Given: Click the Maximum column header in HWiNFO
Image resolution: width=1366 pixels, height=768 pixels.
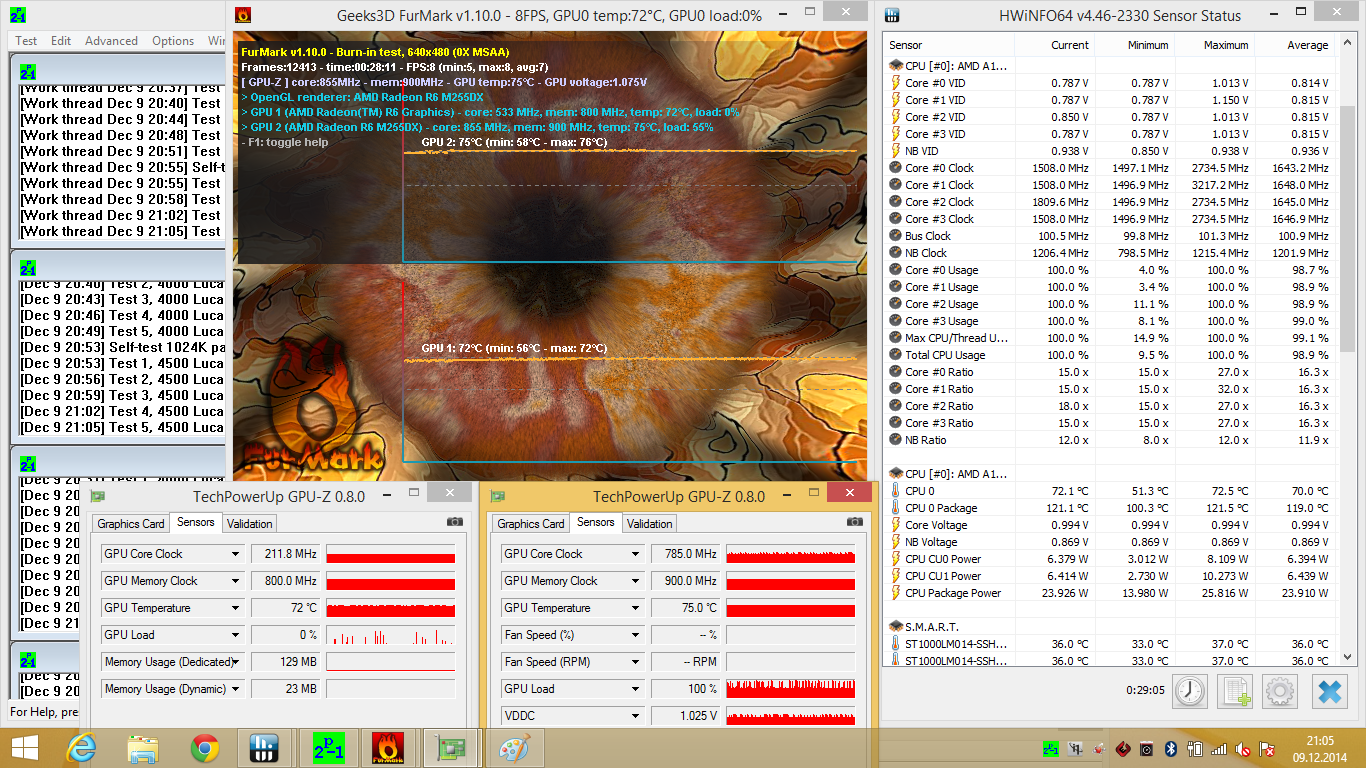Looking at the screenshot, I should point(1215,45).
